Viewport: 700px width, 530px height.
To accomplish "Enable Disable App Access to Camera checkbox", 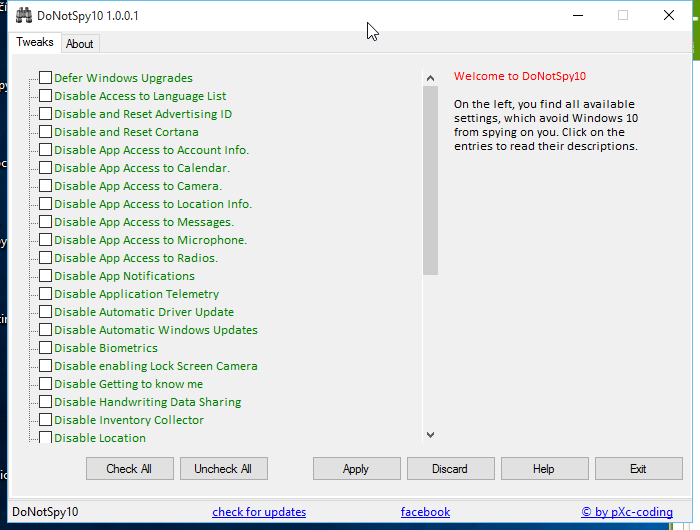I will click(46, 186).
